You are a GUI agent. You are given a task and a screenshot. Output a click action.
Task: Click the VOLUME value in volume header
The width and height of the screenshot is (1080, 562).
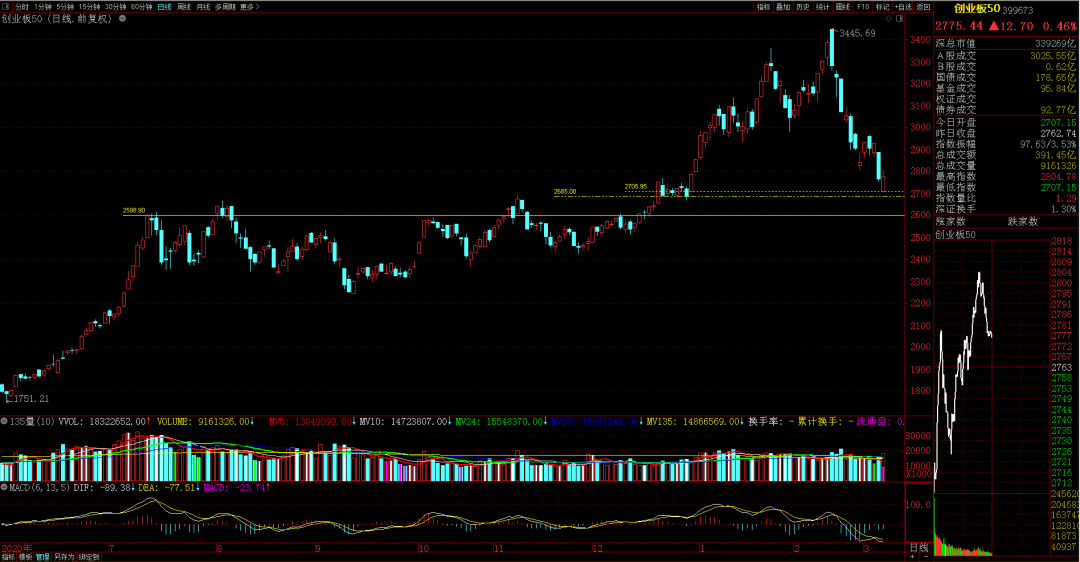pyautogui.click(x=223, y=422)
